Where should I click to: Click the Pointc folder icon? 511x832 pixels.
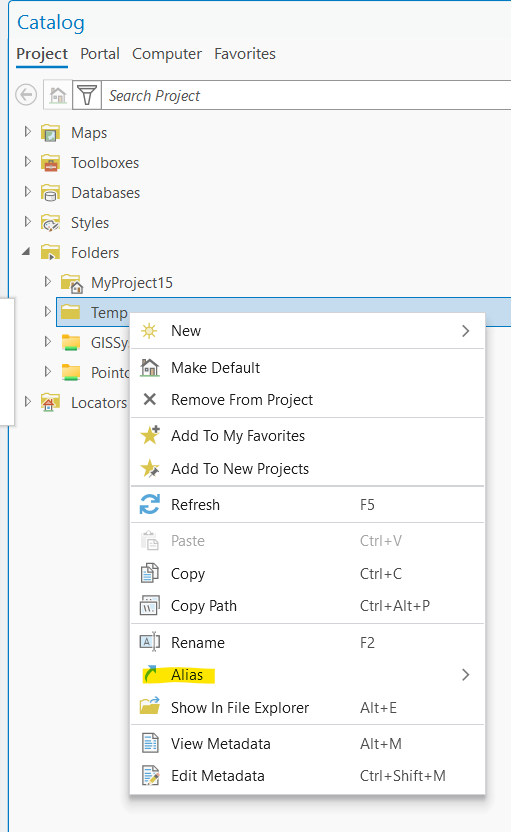tap(71, 372)
